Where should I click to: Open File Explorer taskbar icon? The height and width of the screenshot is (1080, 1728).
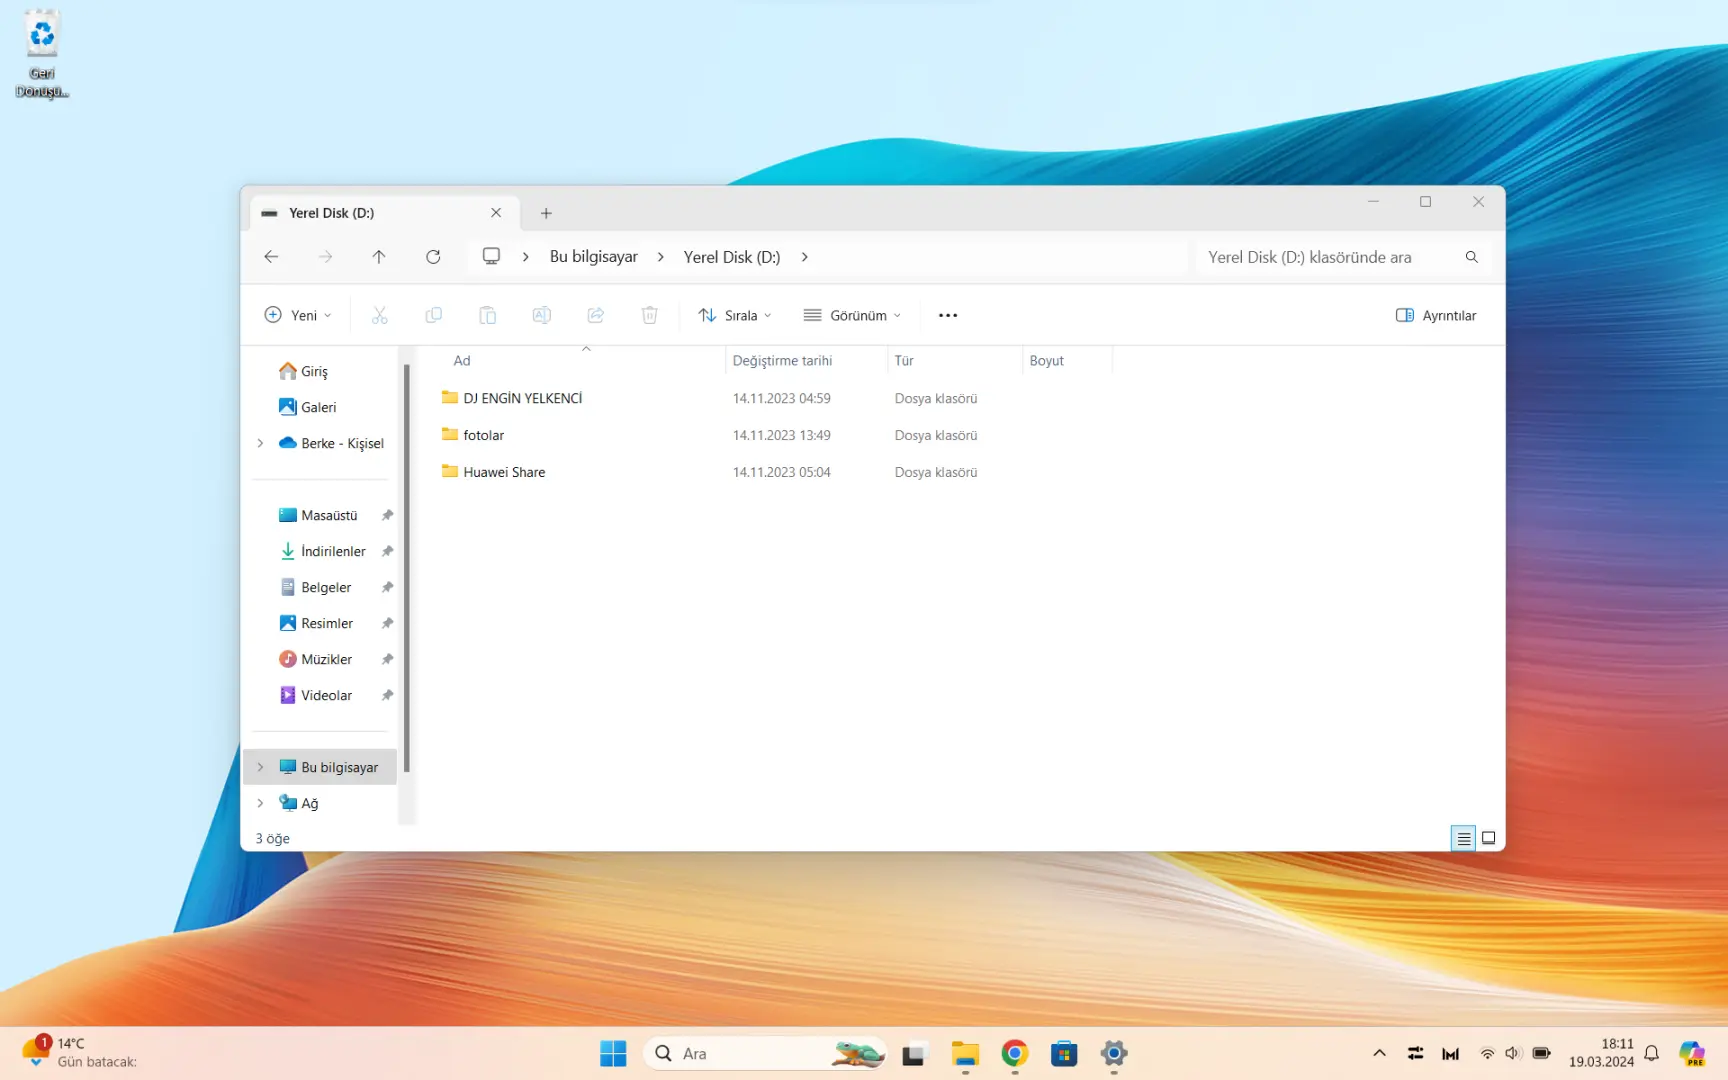coord(965,1053)
